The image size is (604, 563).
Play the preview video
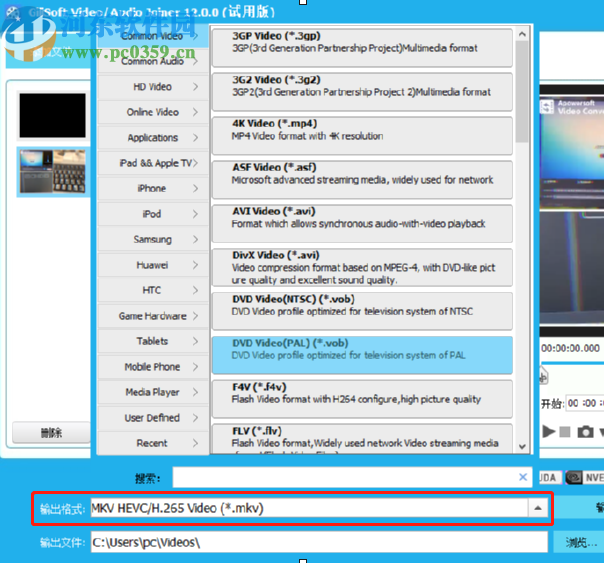[549, 431]
